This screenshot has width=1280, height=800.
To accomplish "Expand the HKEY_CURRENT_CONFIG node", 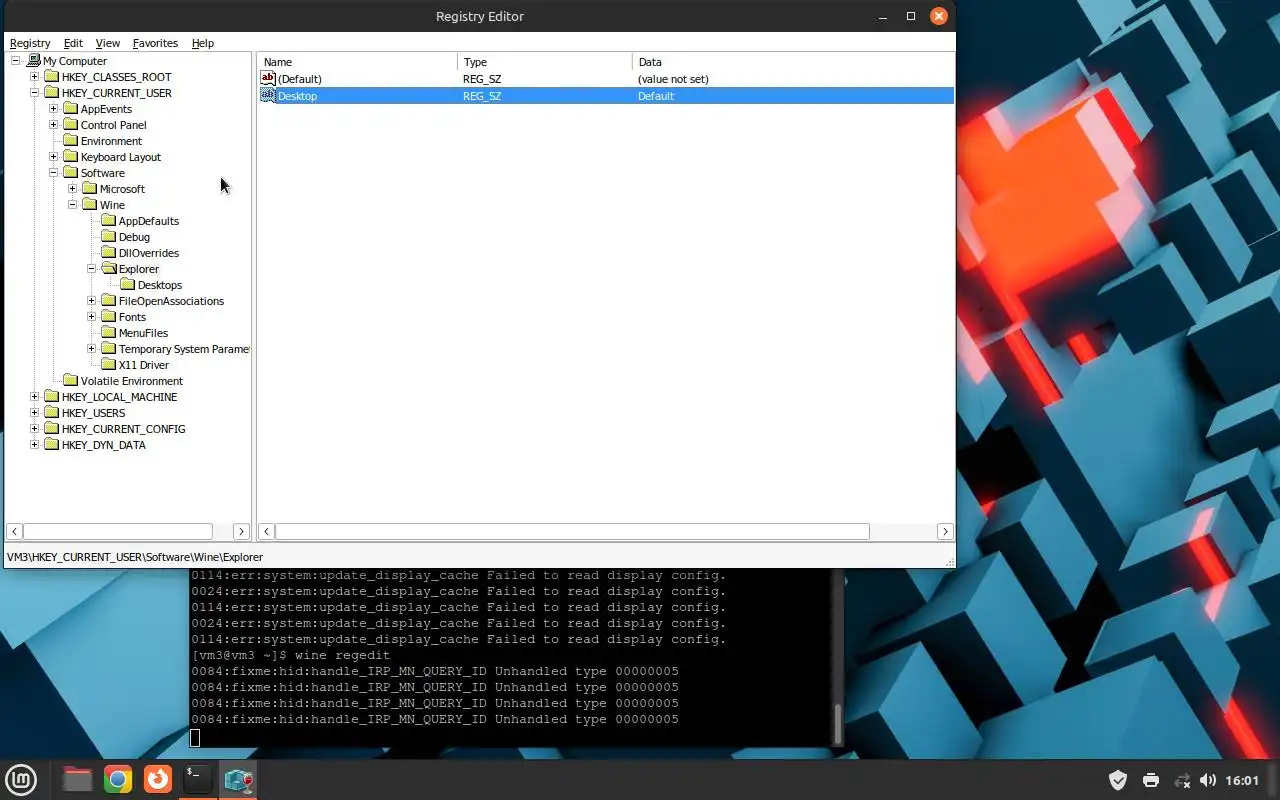I will pyautogui.click(x=35, y=429).
